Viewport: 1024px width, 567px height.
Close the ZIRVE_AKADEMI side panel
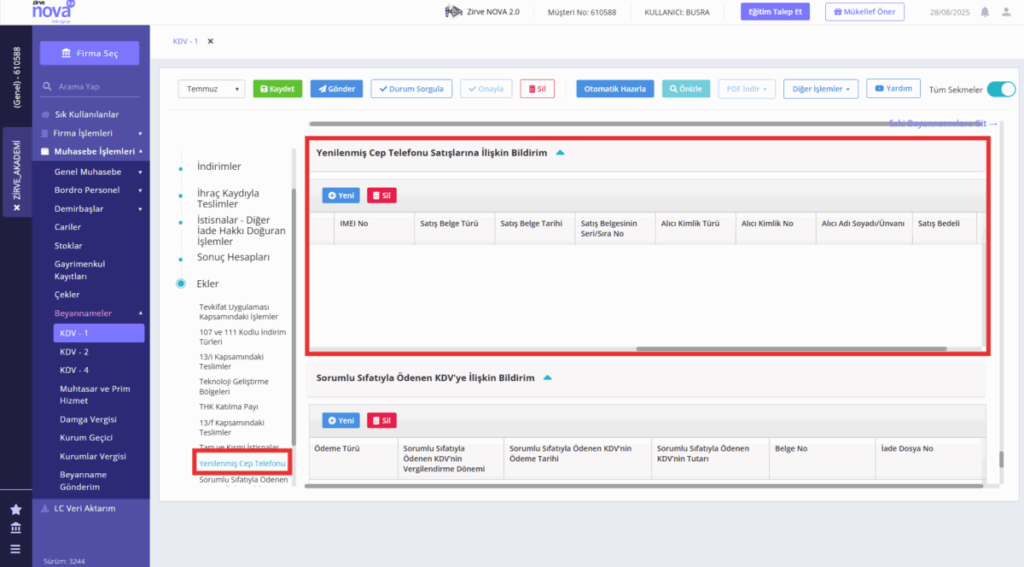[x=17, y=208]
